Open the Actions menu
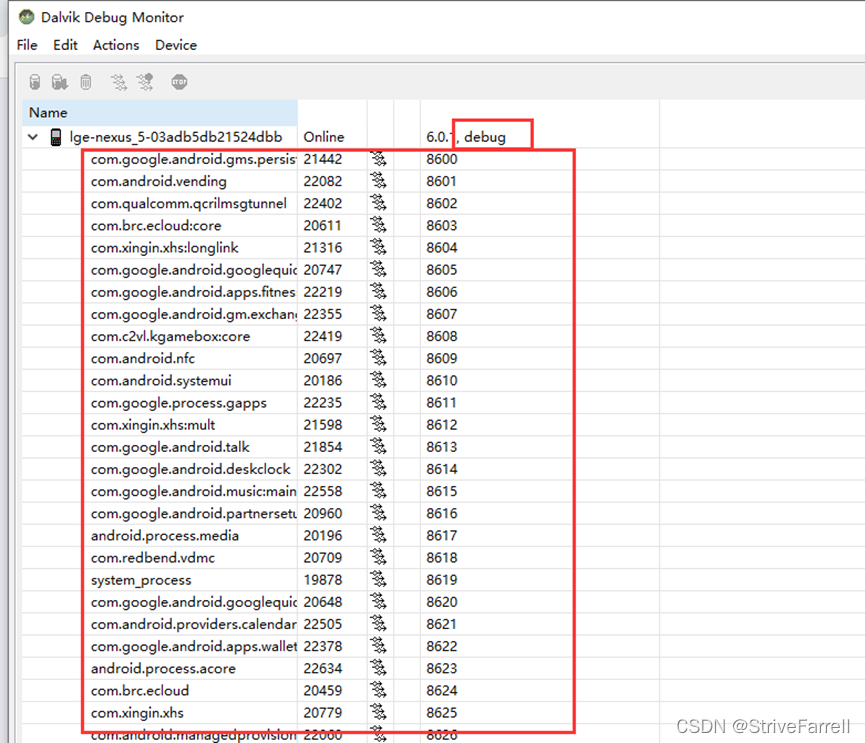Viewport: 865px width, 743px height. 116,45
